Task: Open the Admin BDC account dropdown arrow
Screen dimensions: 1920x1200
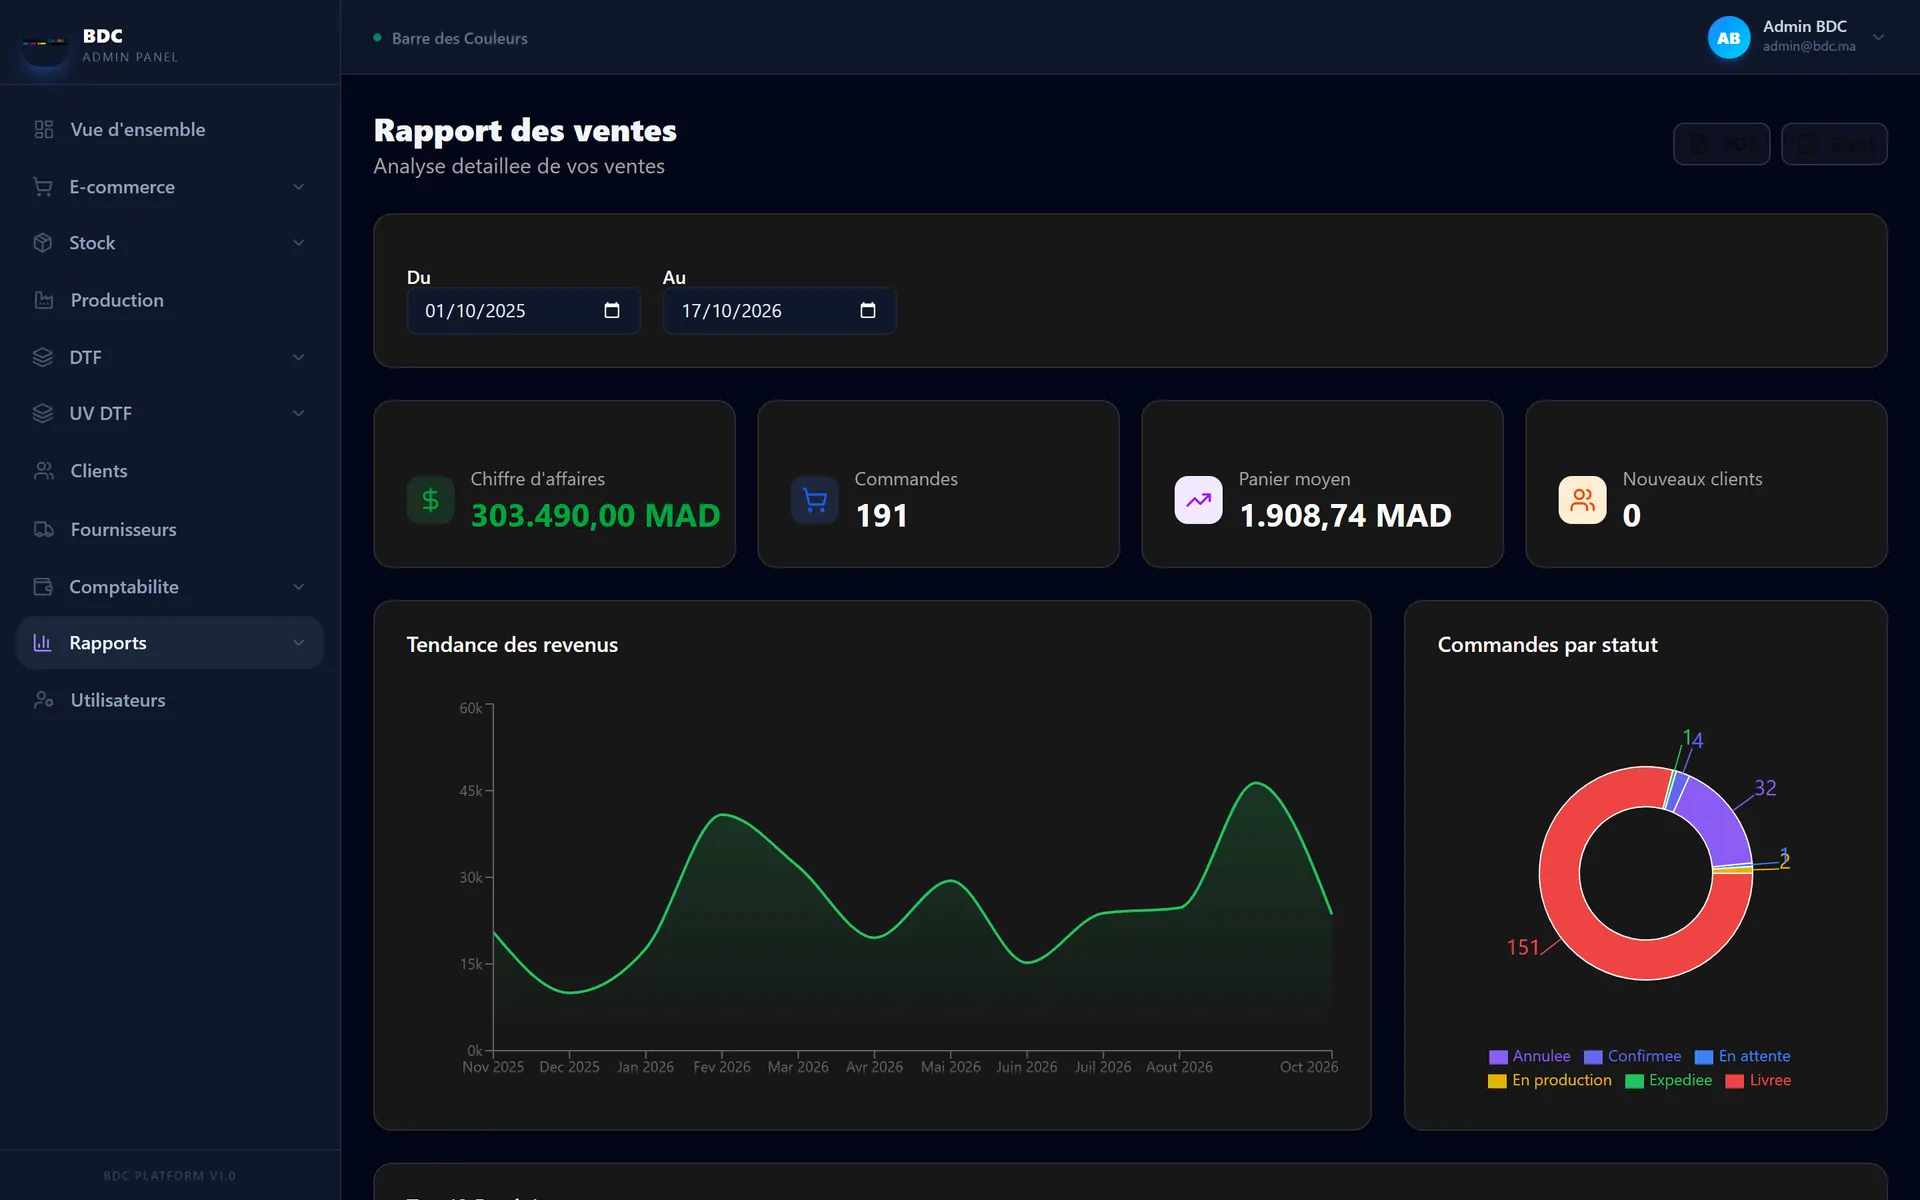Action: [1879, 38]
